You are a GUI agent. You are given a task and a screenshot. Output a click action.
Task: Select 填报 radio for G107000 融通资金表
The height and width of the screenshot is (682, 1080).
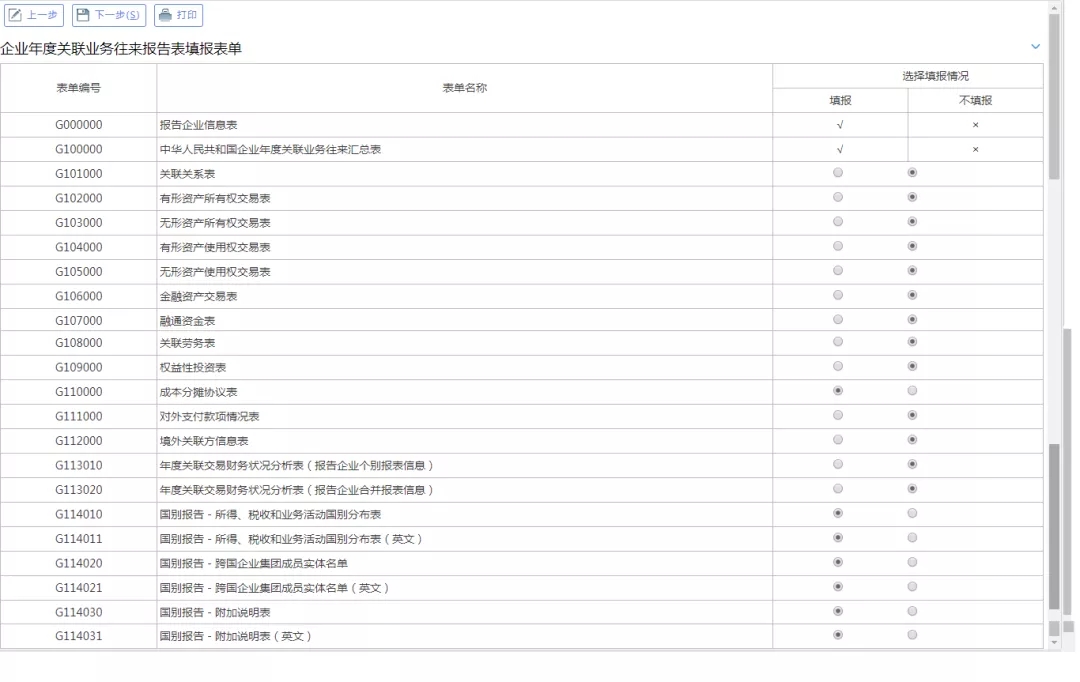pos(838,320)
